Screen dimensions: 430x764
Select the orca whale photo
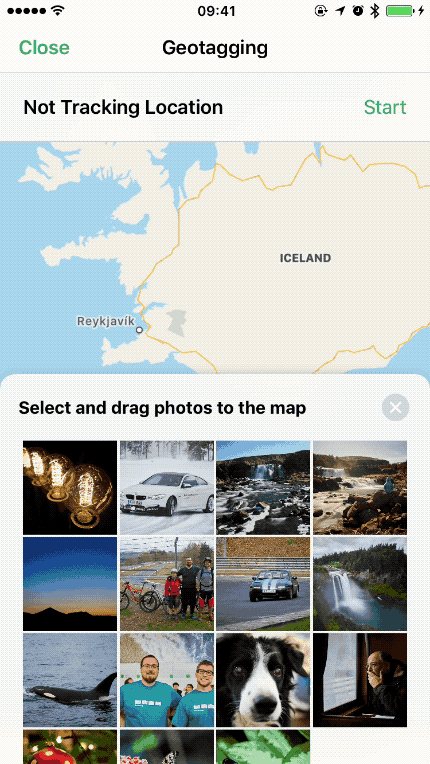click(x=70, y=680)
